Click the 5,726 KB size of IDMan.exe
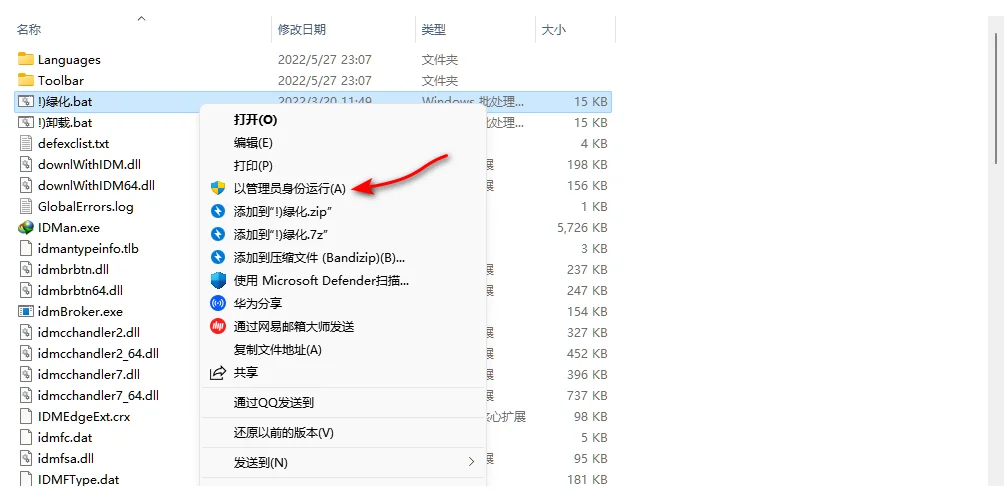This screenshot has height=502, width=1004. click(582, 227)
